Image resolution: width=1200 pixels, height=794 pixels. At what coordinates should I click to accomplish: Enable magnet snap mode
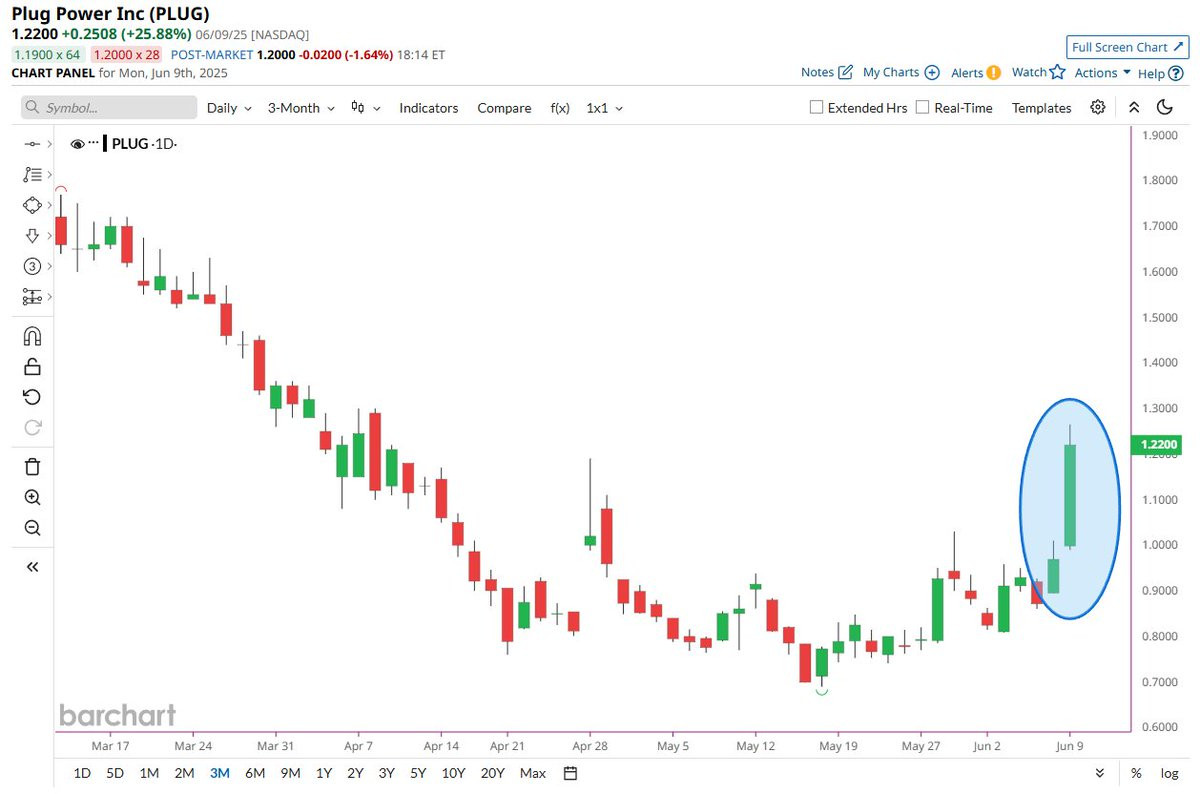pos(32,336)
